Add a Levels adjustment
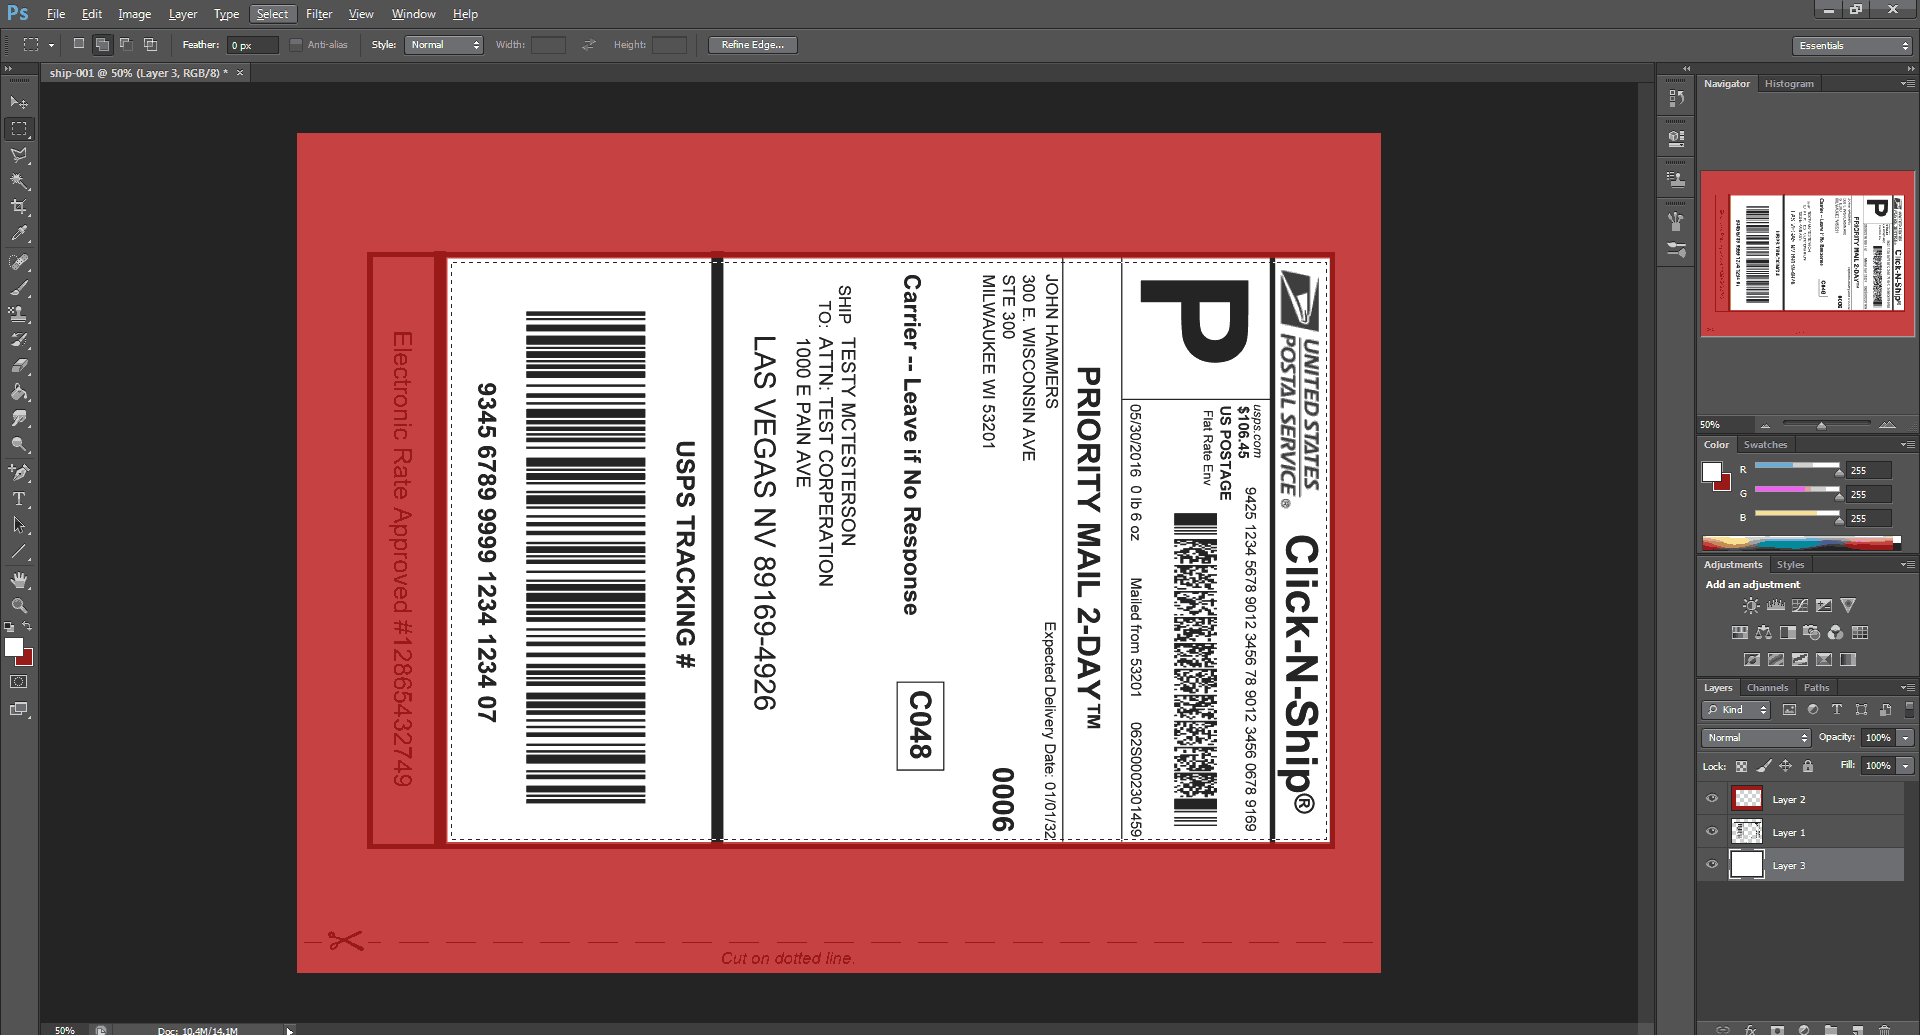Screen dimensions: 1920x1035 (1776, 606)
